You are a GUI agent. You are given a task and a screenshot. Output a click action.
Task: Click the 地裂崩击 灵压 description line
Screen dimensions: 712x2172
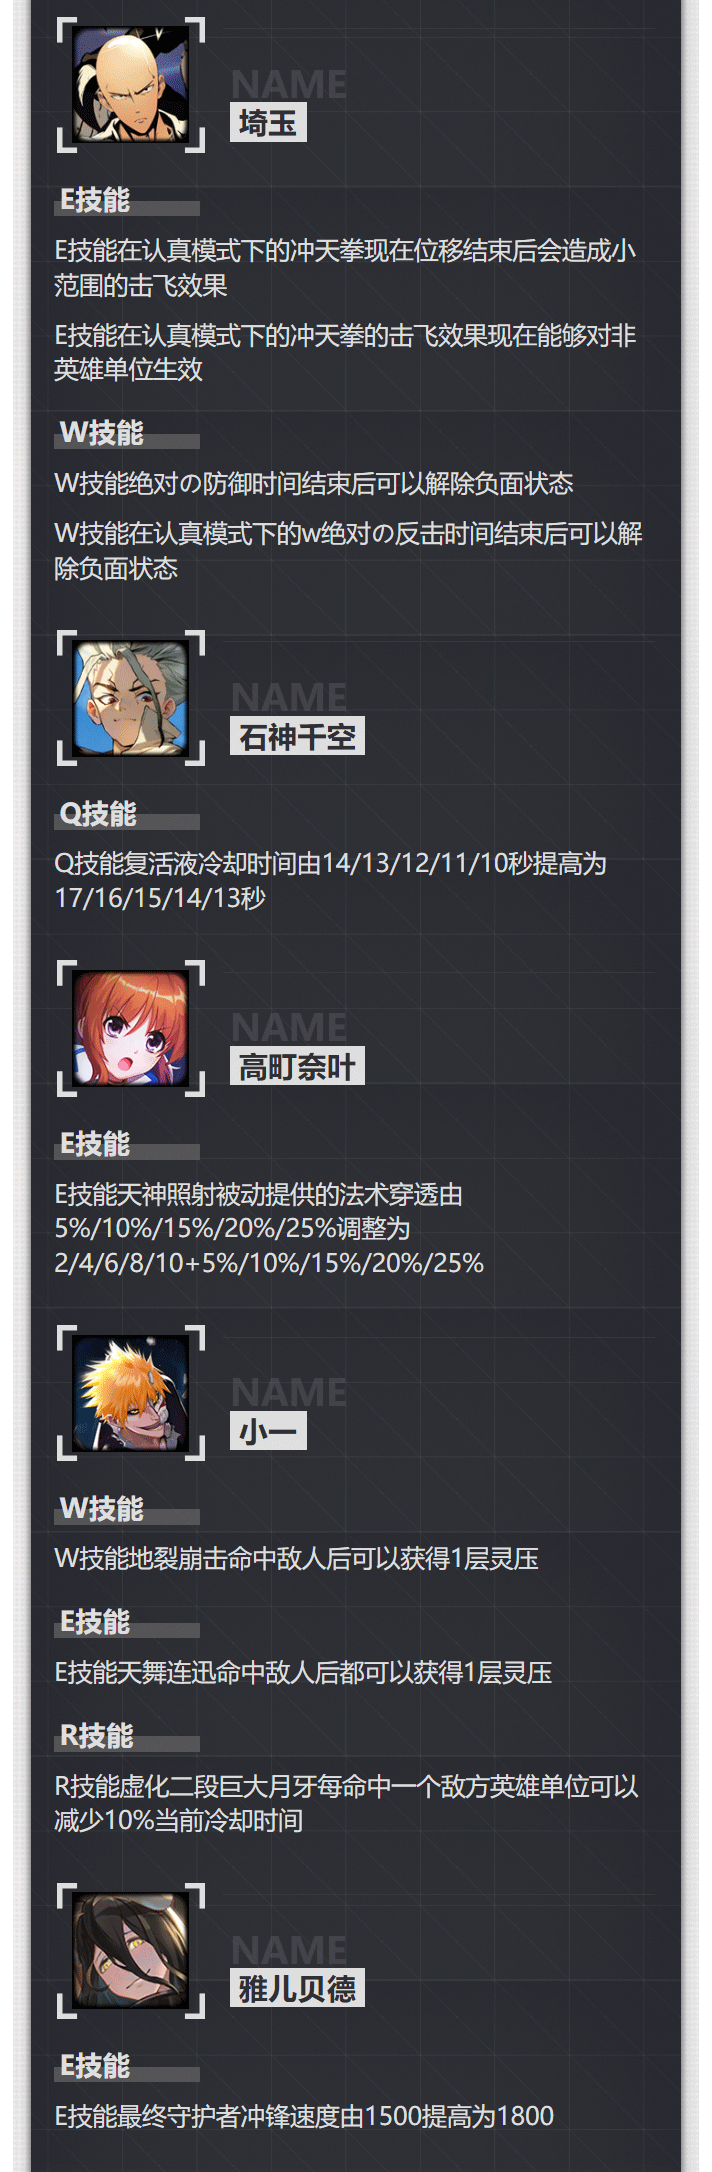[297, 1559]
